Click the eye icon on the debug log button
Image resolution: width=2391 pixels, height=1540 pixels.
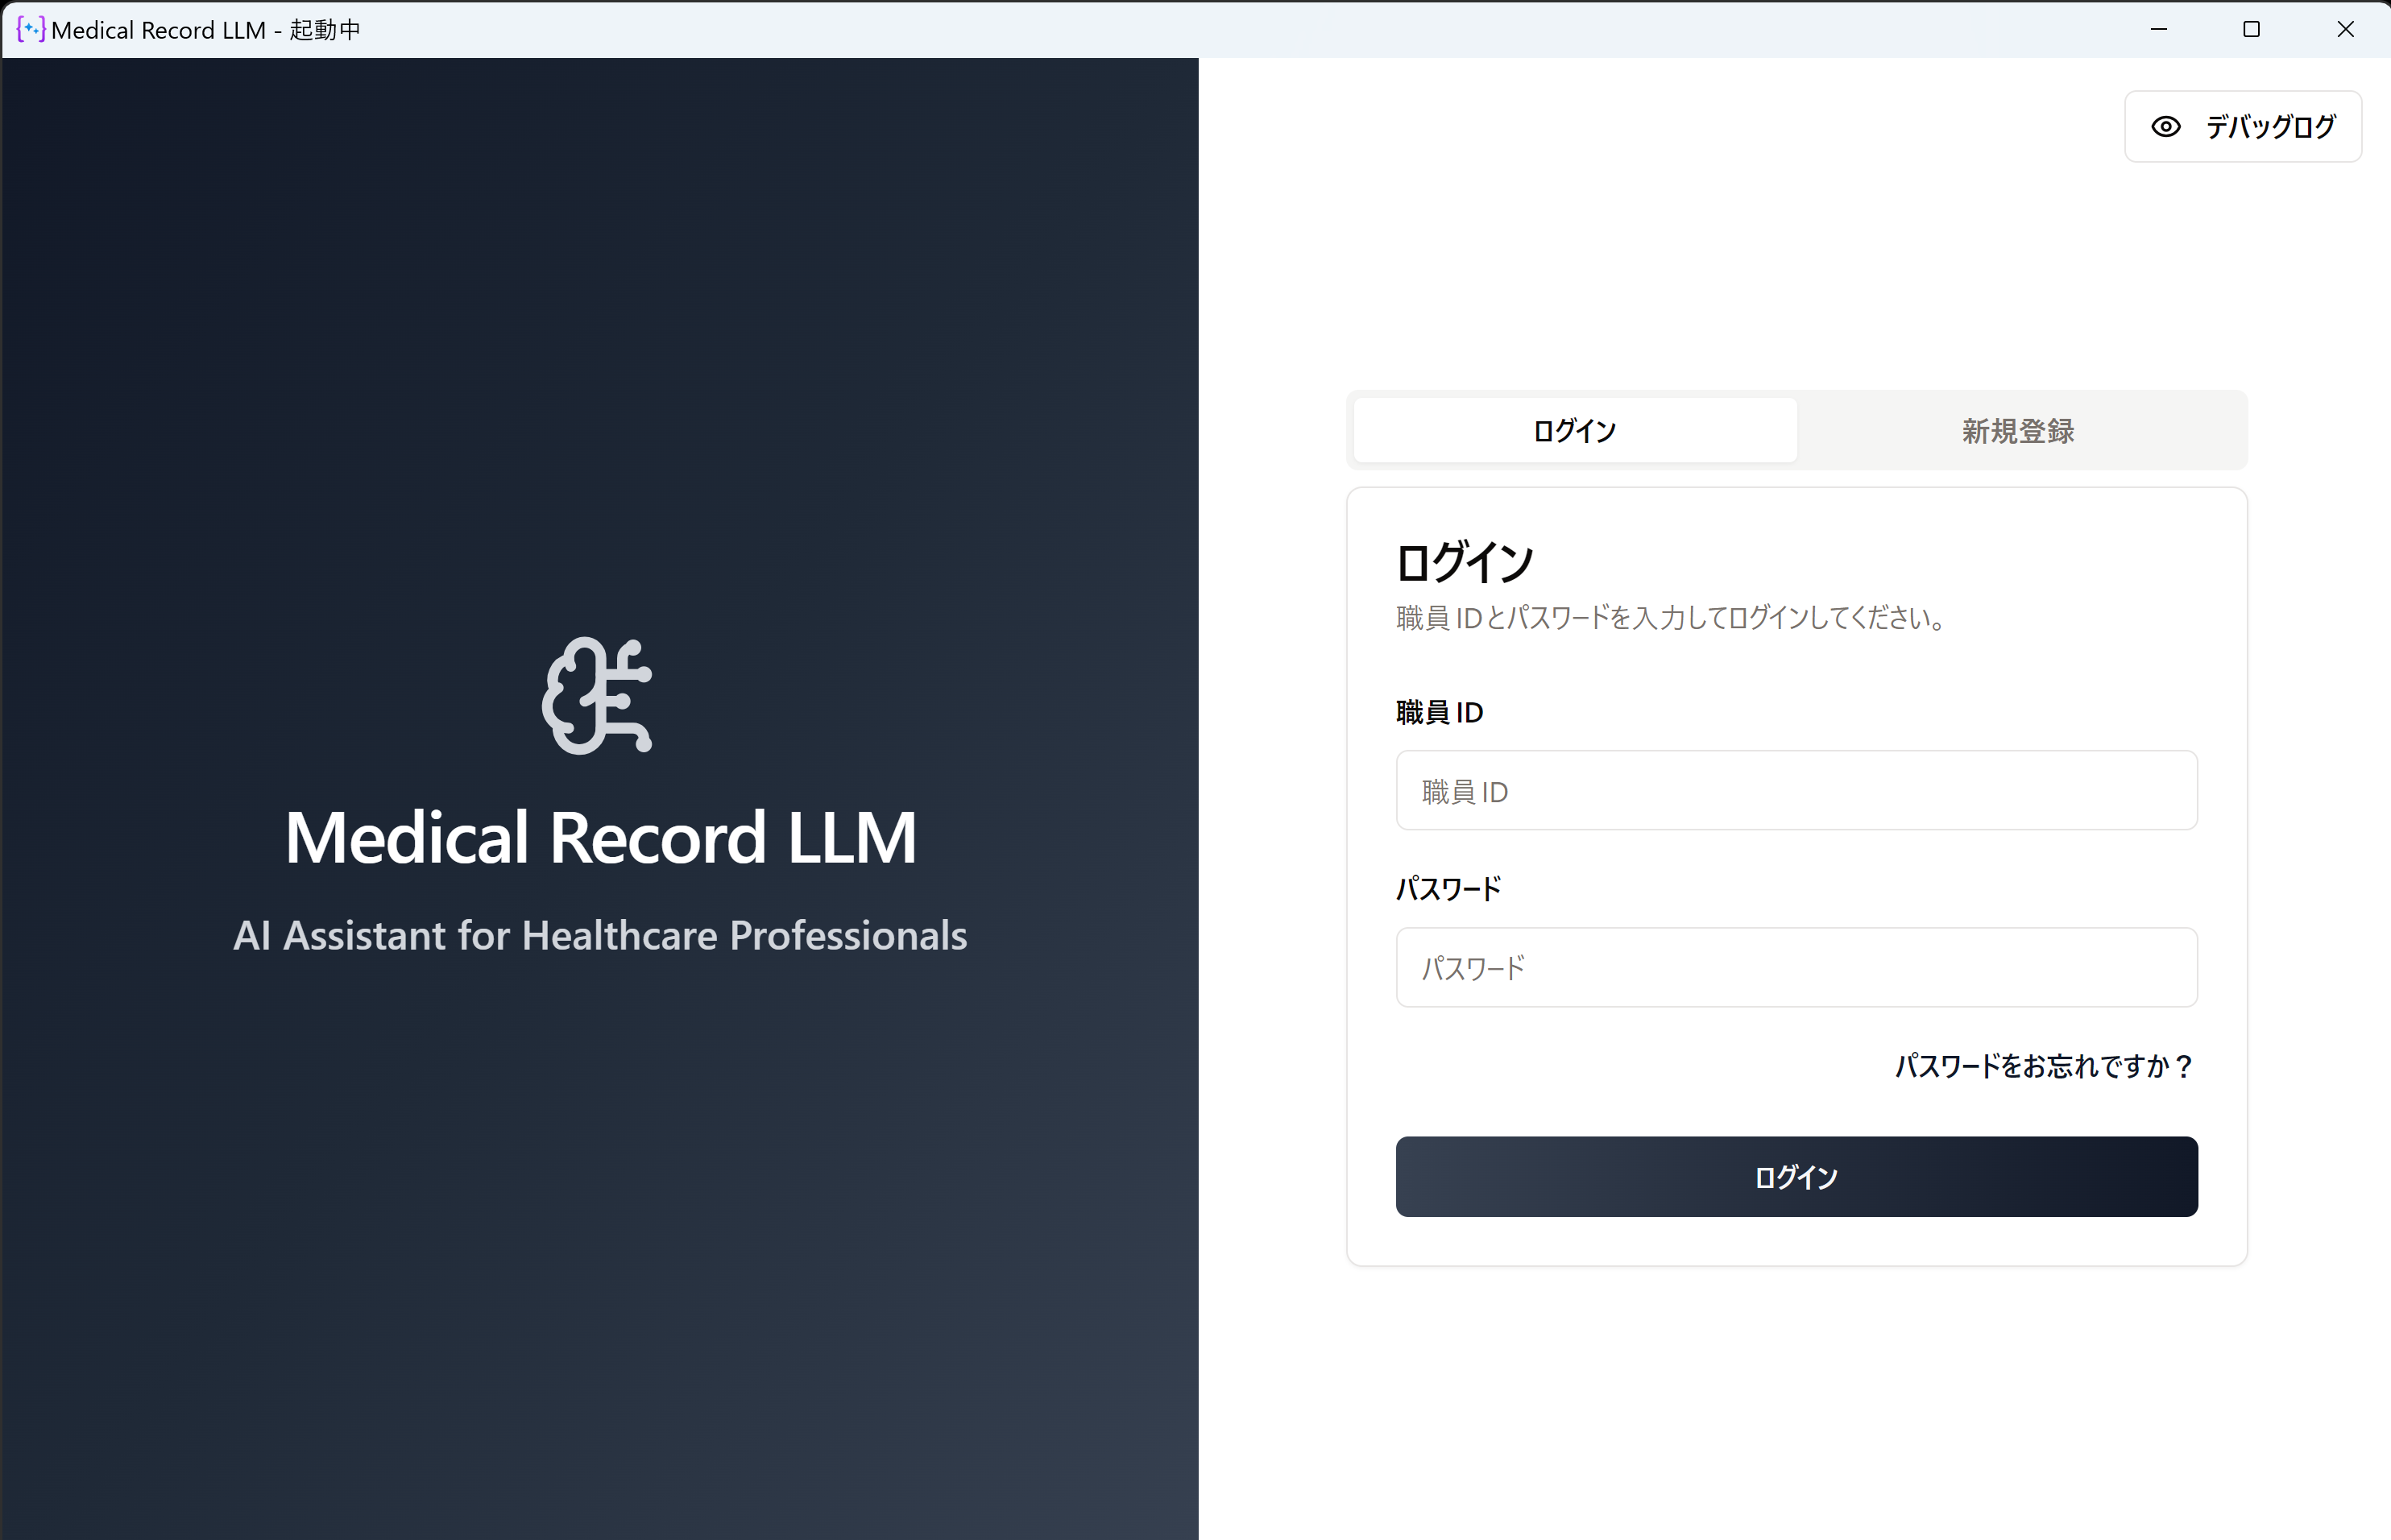pos(2165,126)
